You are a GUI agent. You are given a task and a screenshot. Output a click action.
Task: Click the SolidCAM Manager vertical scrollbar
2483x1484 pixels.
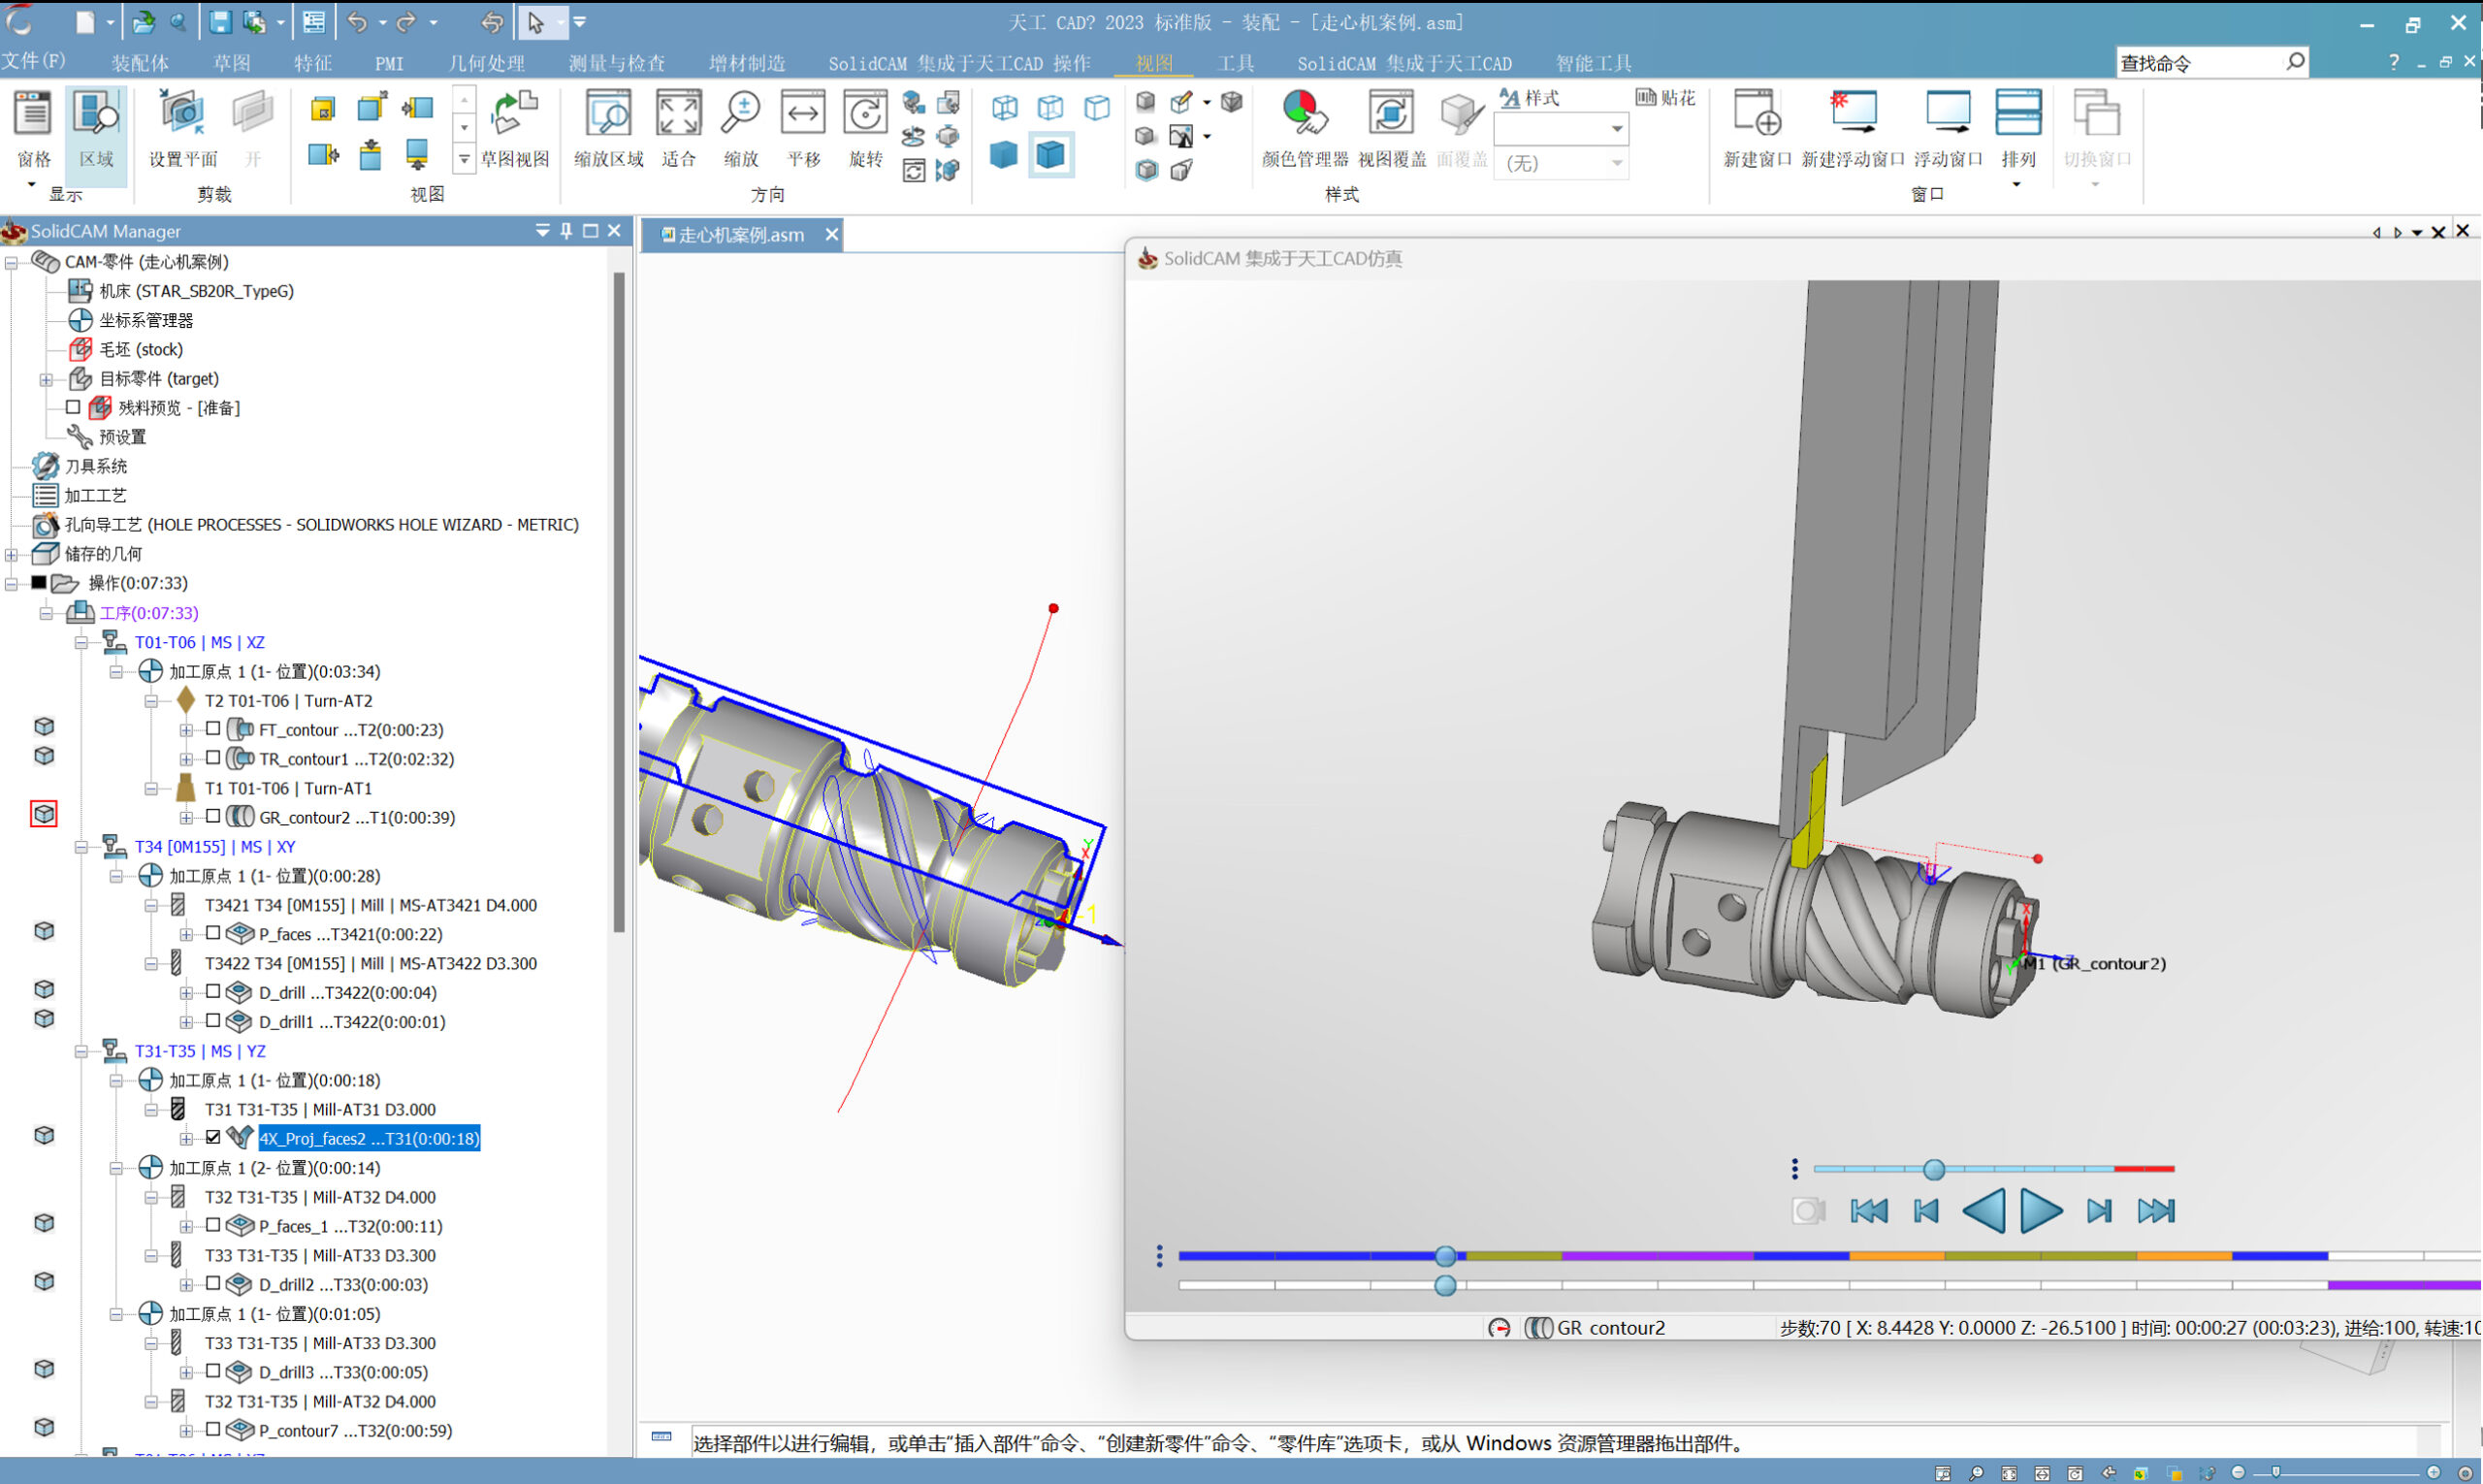(619, 600)
